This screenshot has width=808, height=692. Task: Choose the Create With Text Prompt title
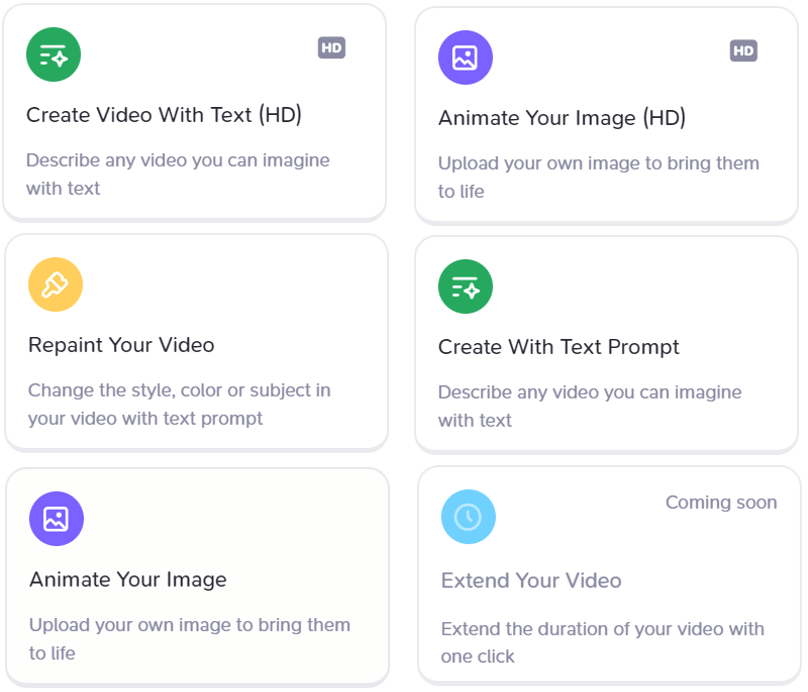pos(559,347)
